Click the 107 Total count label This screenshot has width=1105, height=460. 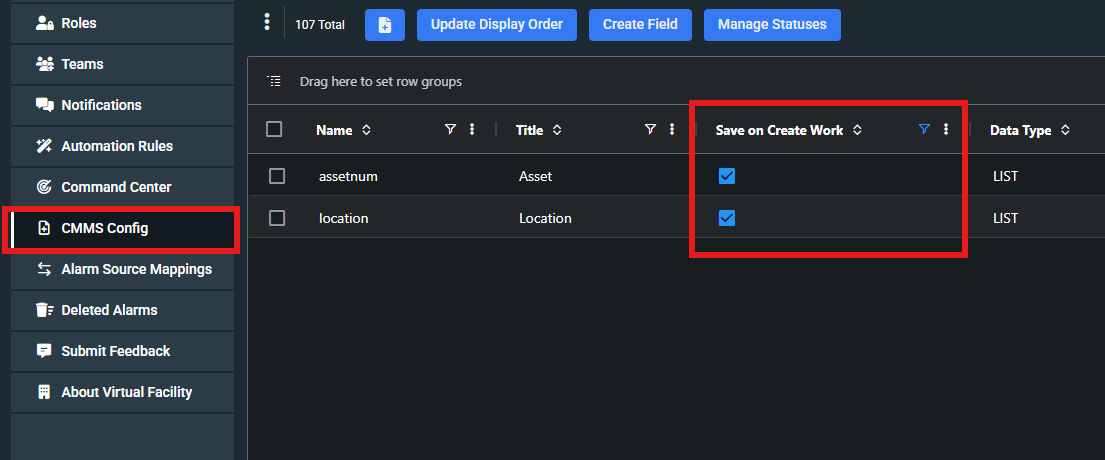pos(320,25)
